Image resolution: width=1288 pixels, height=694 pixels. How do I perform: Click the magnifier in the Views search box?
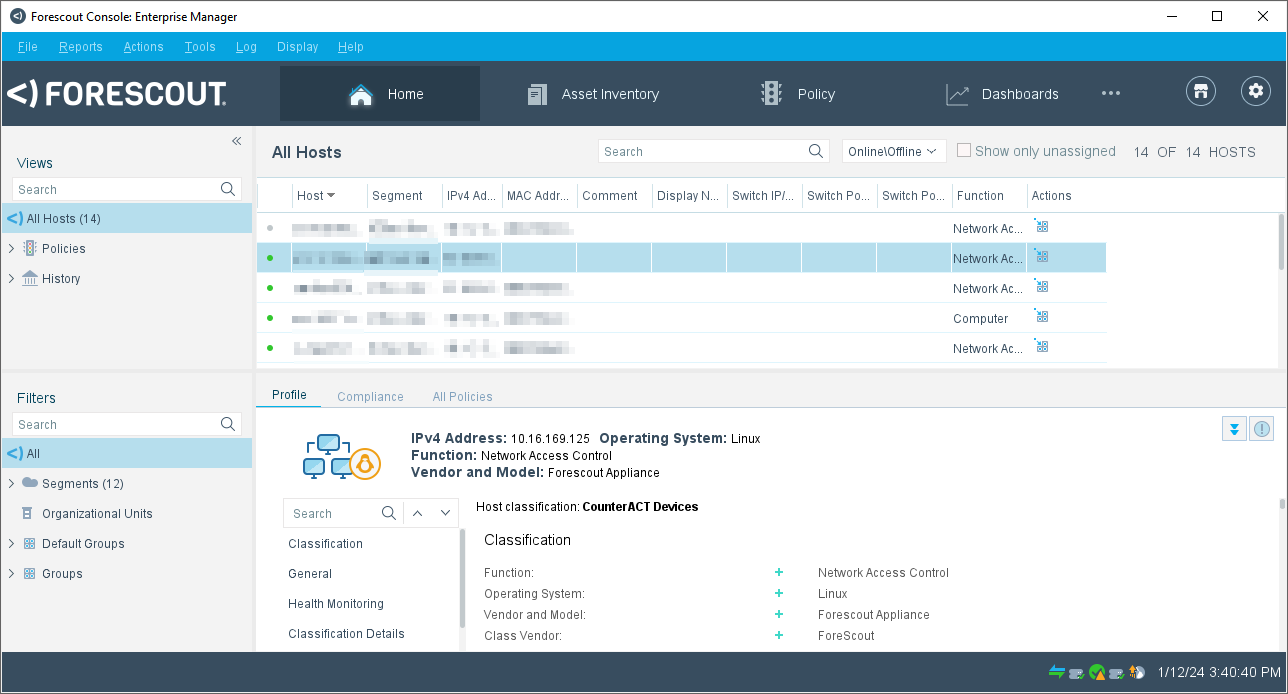click(x=228, y=189)
